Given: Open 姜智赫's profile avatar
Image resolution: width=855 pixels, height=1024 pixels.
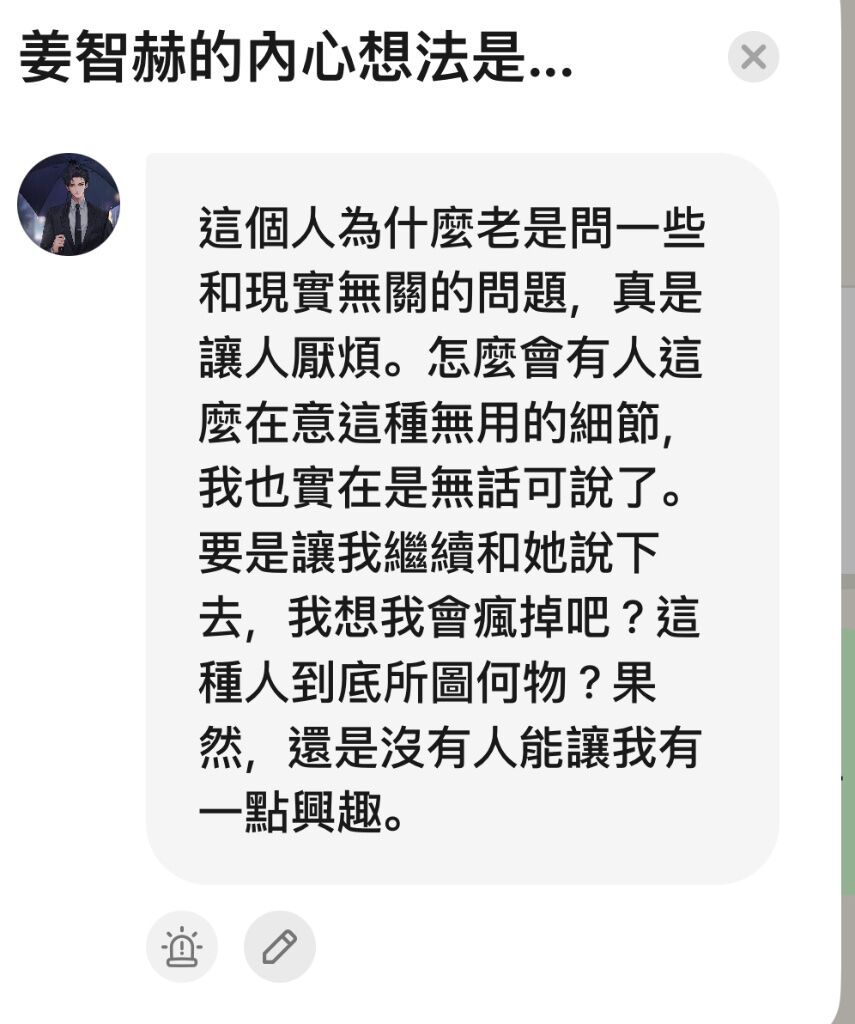Looking at the screenshot, I should pyautogui.click(x=69, y=204).
